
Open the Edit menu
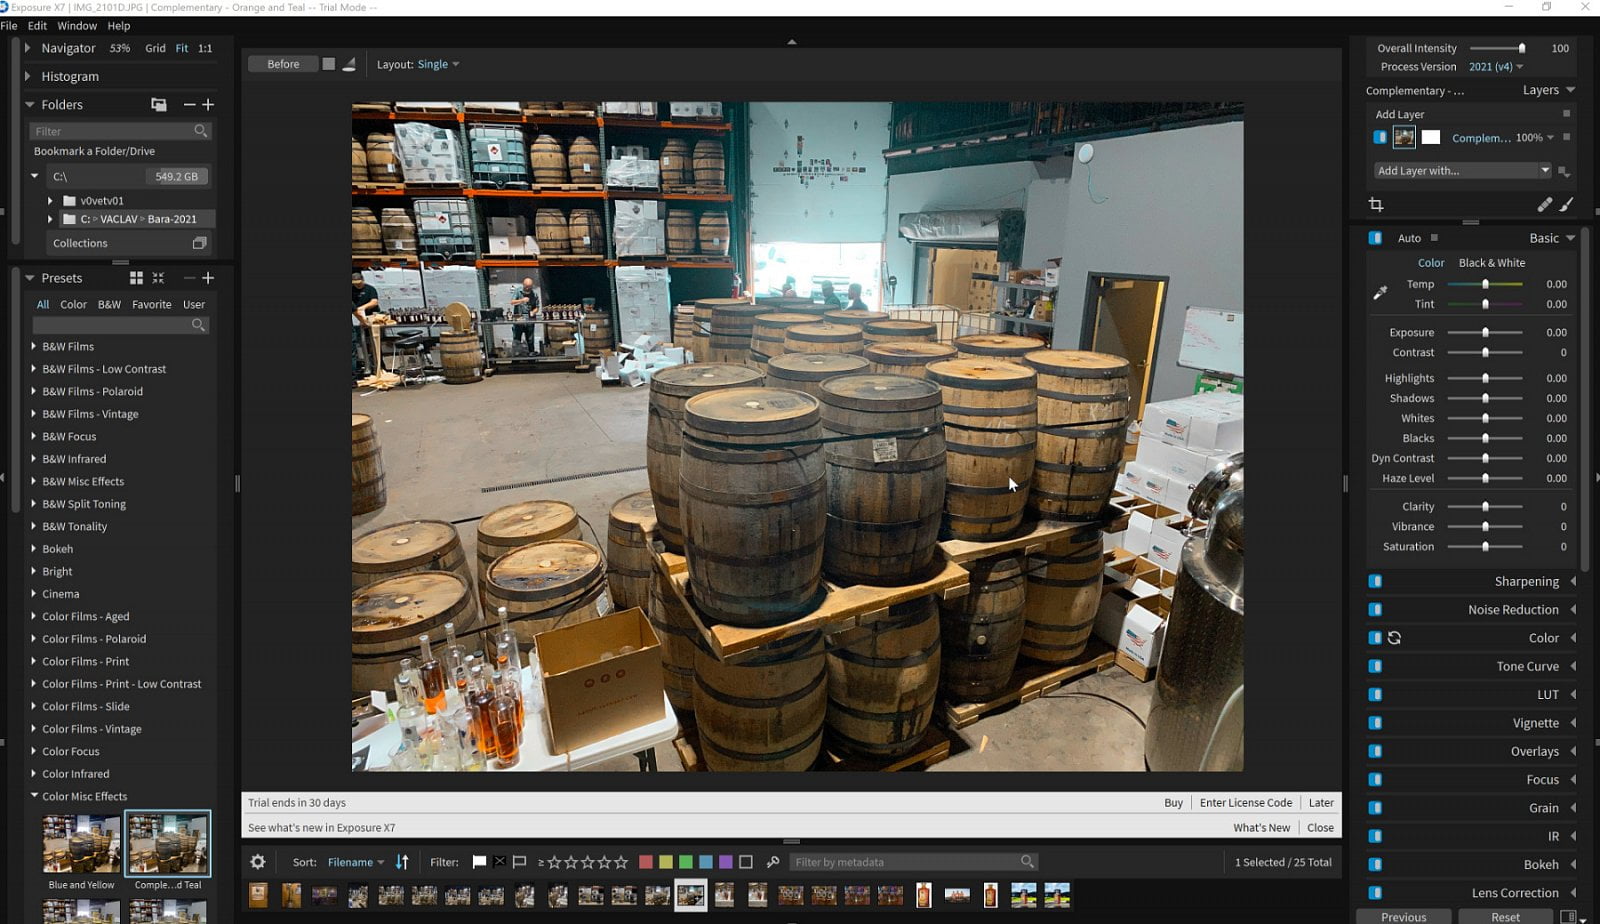click(x=37, y=26)
